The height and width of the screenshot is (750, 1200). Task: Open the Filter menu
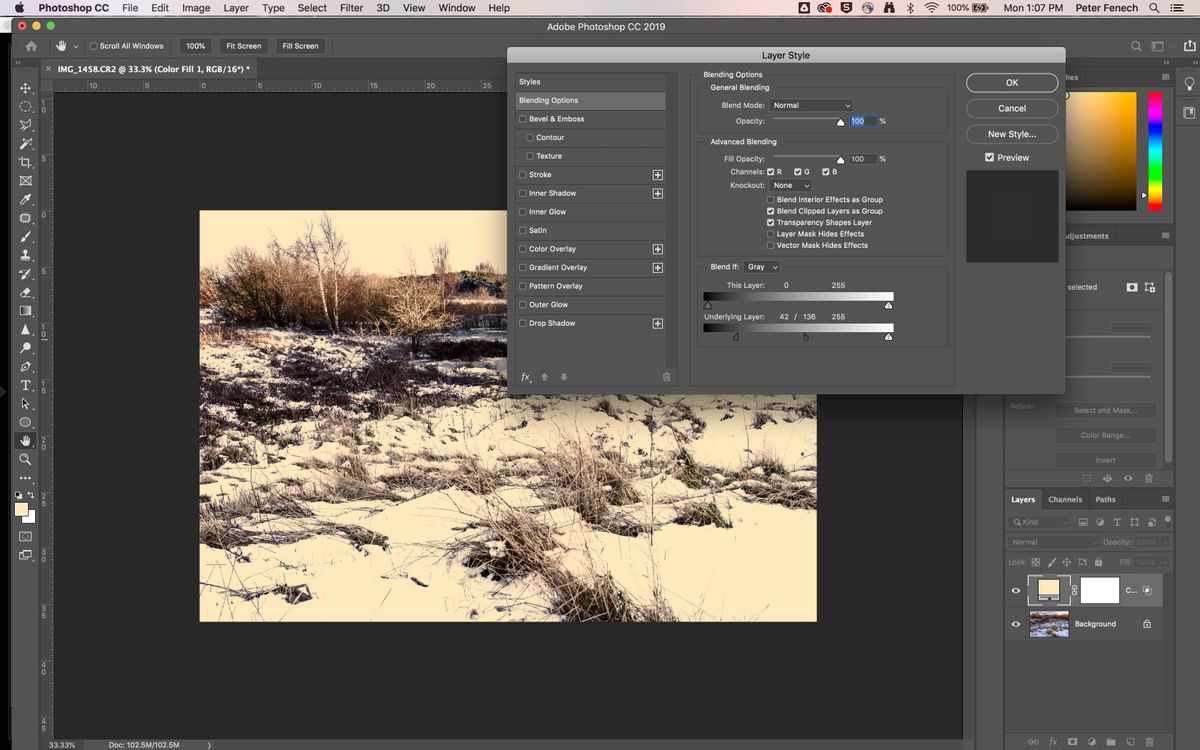point(351,7)
